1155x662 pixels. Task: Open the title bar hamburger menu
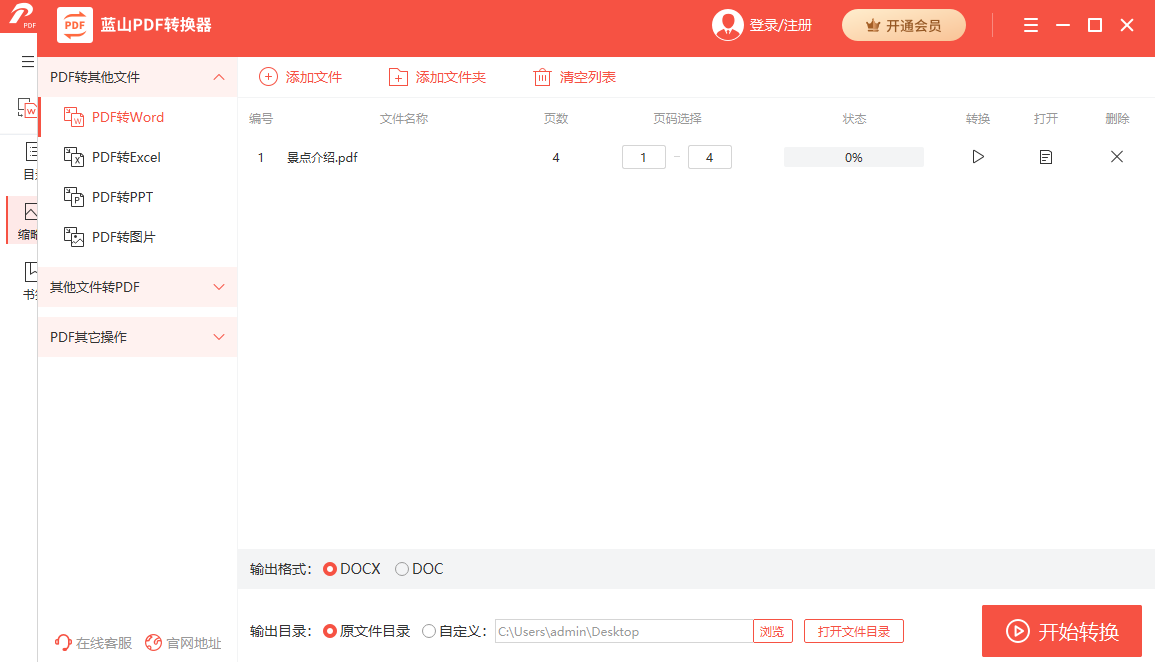click(x=1031, y=25)
